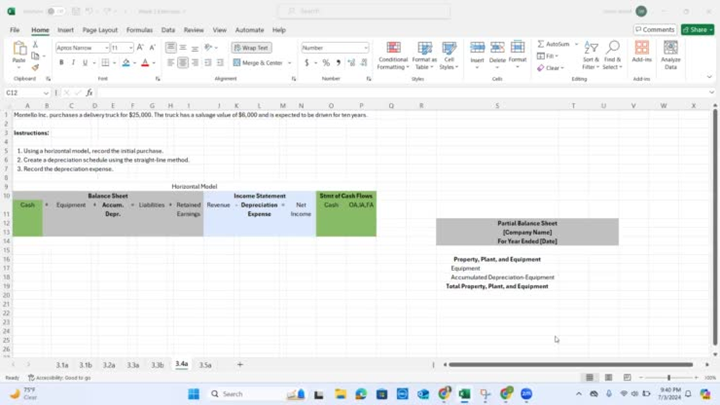Expand the font name dropdown
The image size is (720, 405).
pos(104,47)
